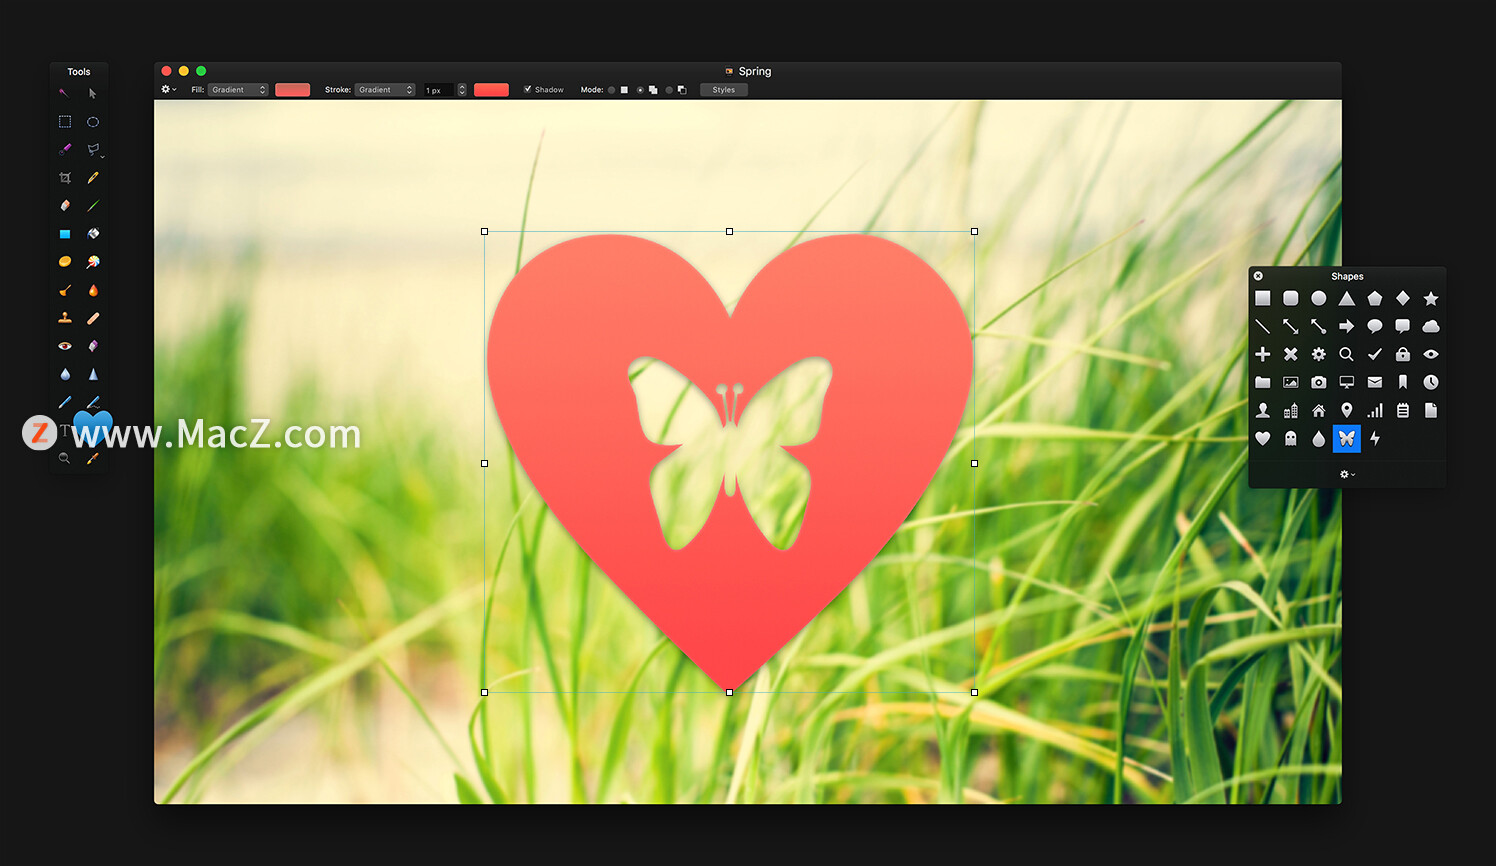
Task: Pick the bookmark shape in Shapes palette
Action: coord(1403,382)
